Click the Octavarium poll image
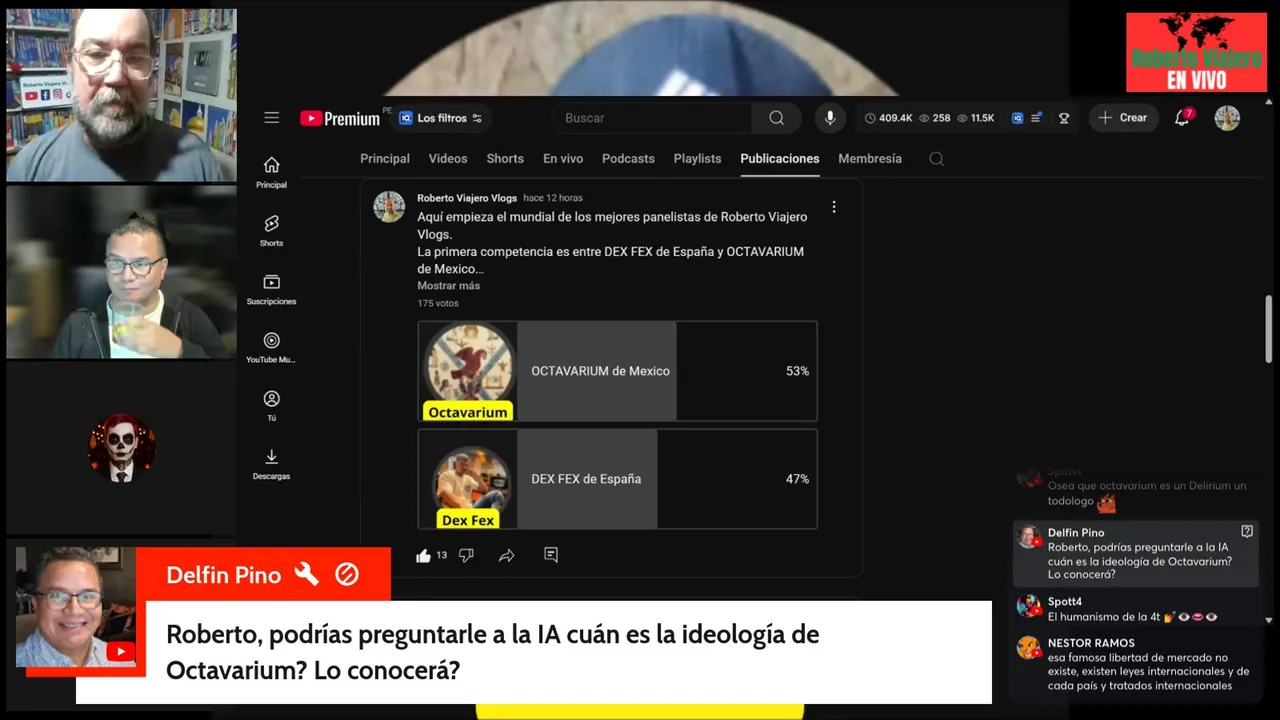Screen dimensions: 1280x720 pyautogui.click(x=468, y=371)
